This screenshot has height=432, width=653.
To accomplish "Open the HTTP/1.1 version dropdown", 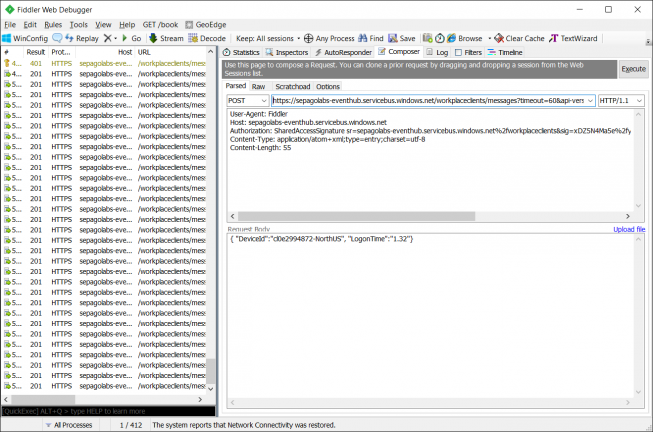I will pyautogui.click(x=620, y=101).
